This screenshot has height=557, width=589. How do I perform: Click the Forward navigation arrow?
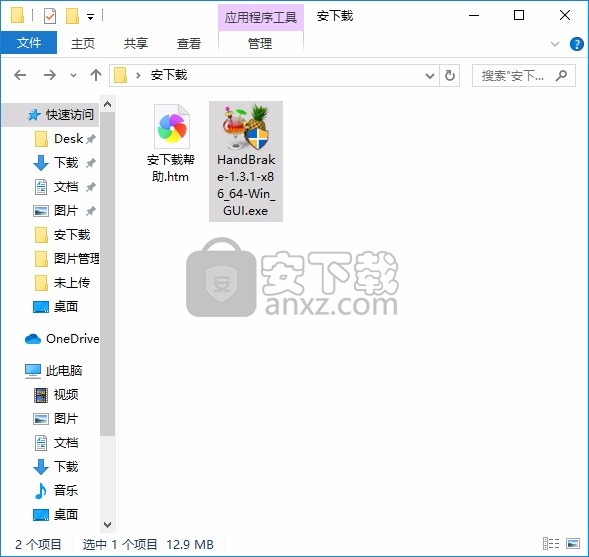(50, 75)
